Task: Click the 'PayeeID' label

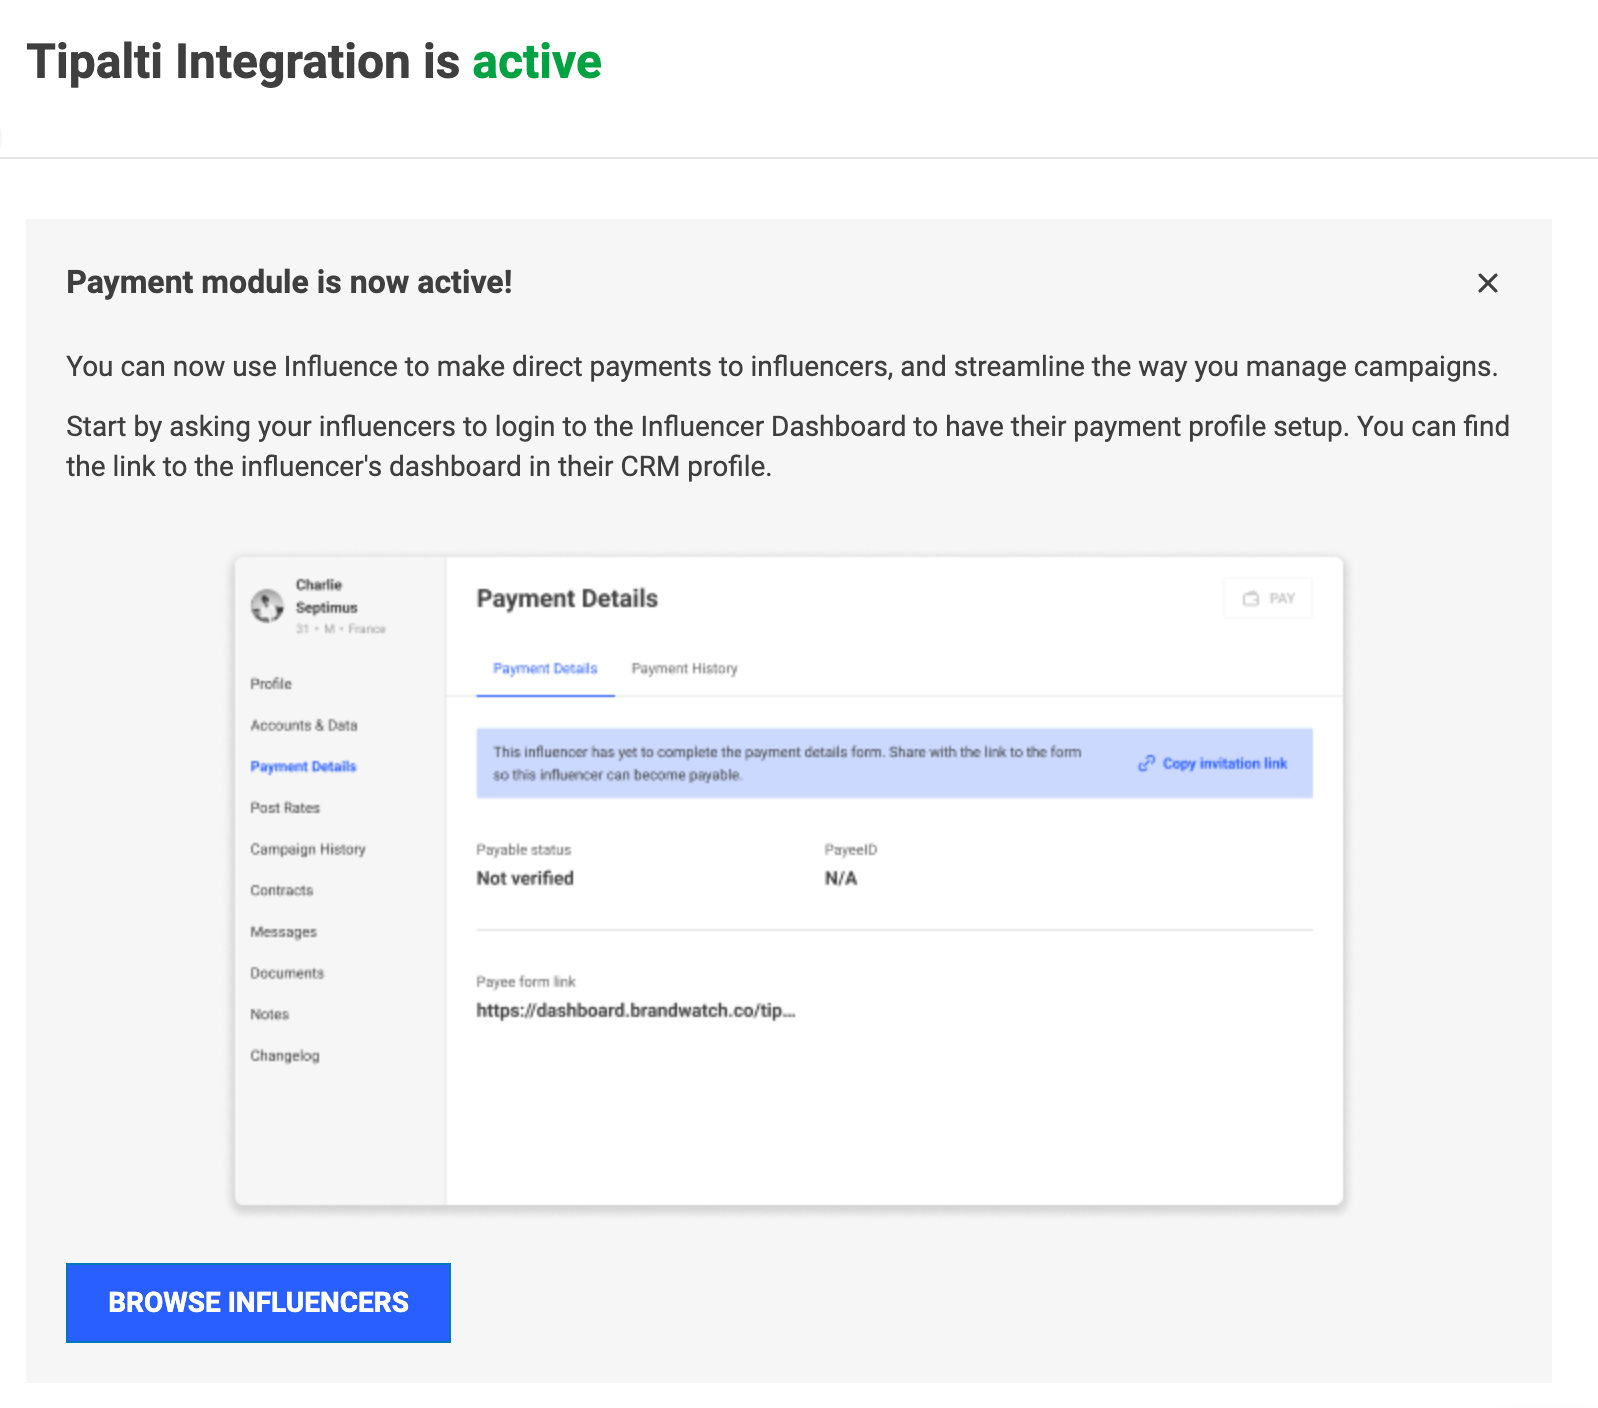Action: click(x=851, y=850)
